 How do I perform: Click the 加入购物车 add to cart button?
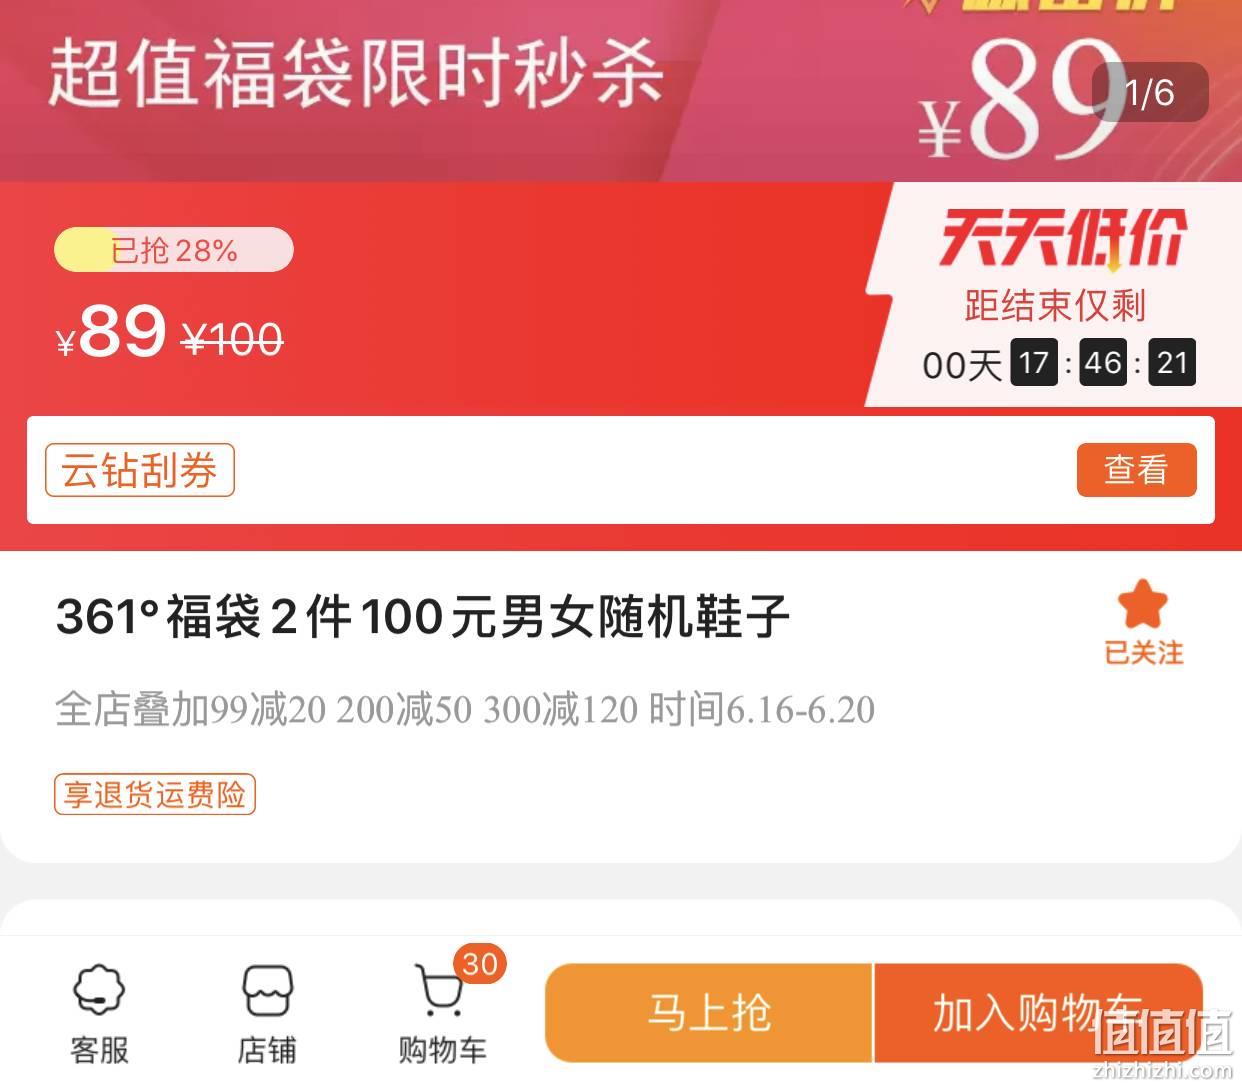(1038, 1013)
